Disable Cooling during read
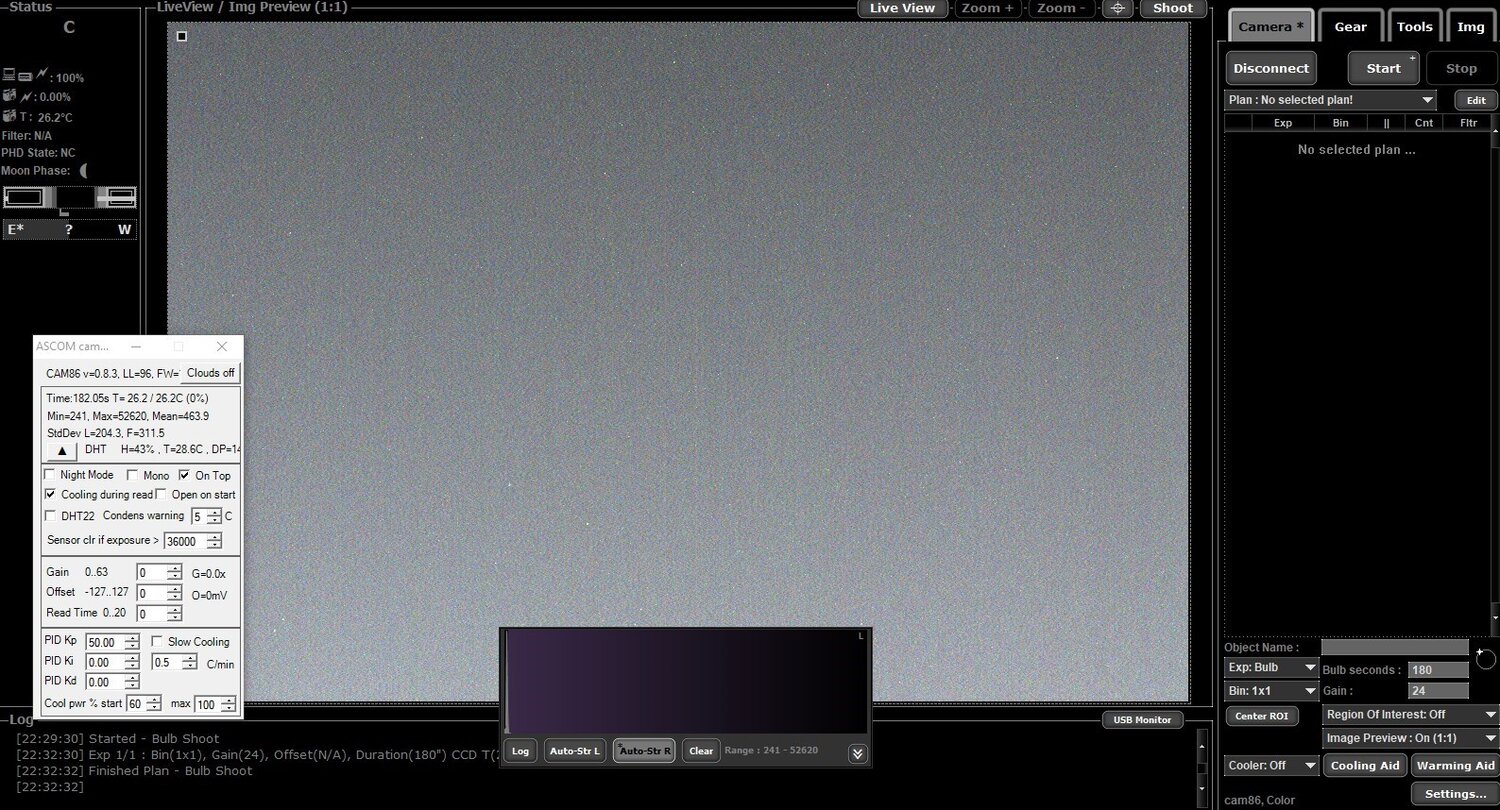 pyautogui.click(x=50, y=495)
